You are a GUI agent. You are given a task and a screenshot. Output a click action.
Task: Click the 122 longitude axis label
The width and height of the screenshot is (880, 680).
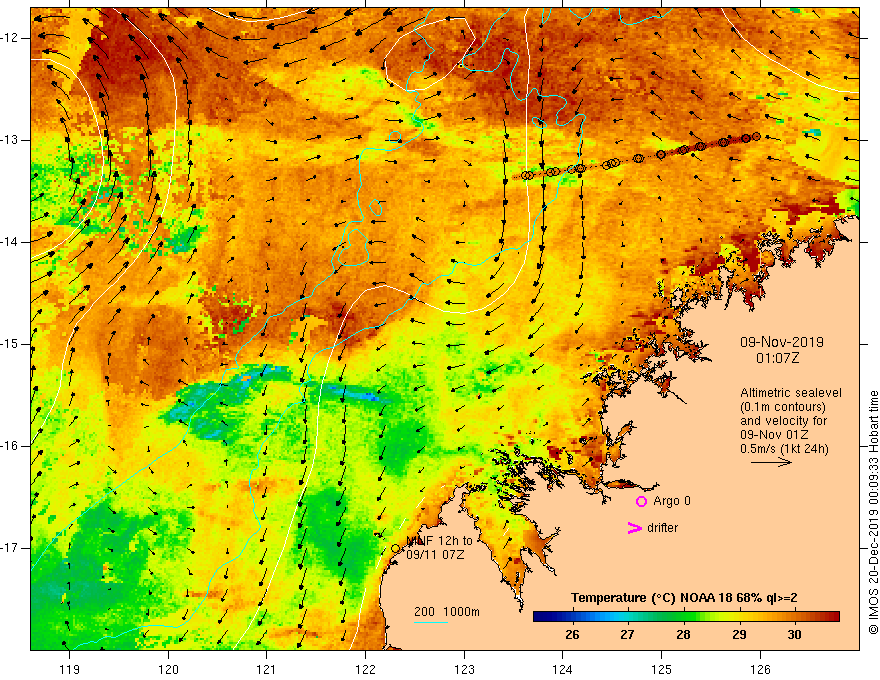365,669
